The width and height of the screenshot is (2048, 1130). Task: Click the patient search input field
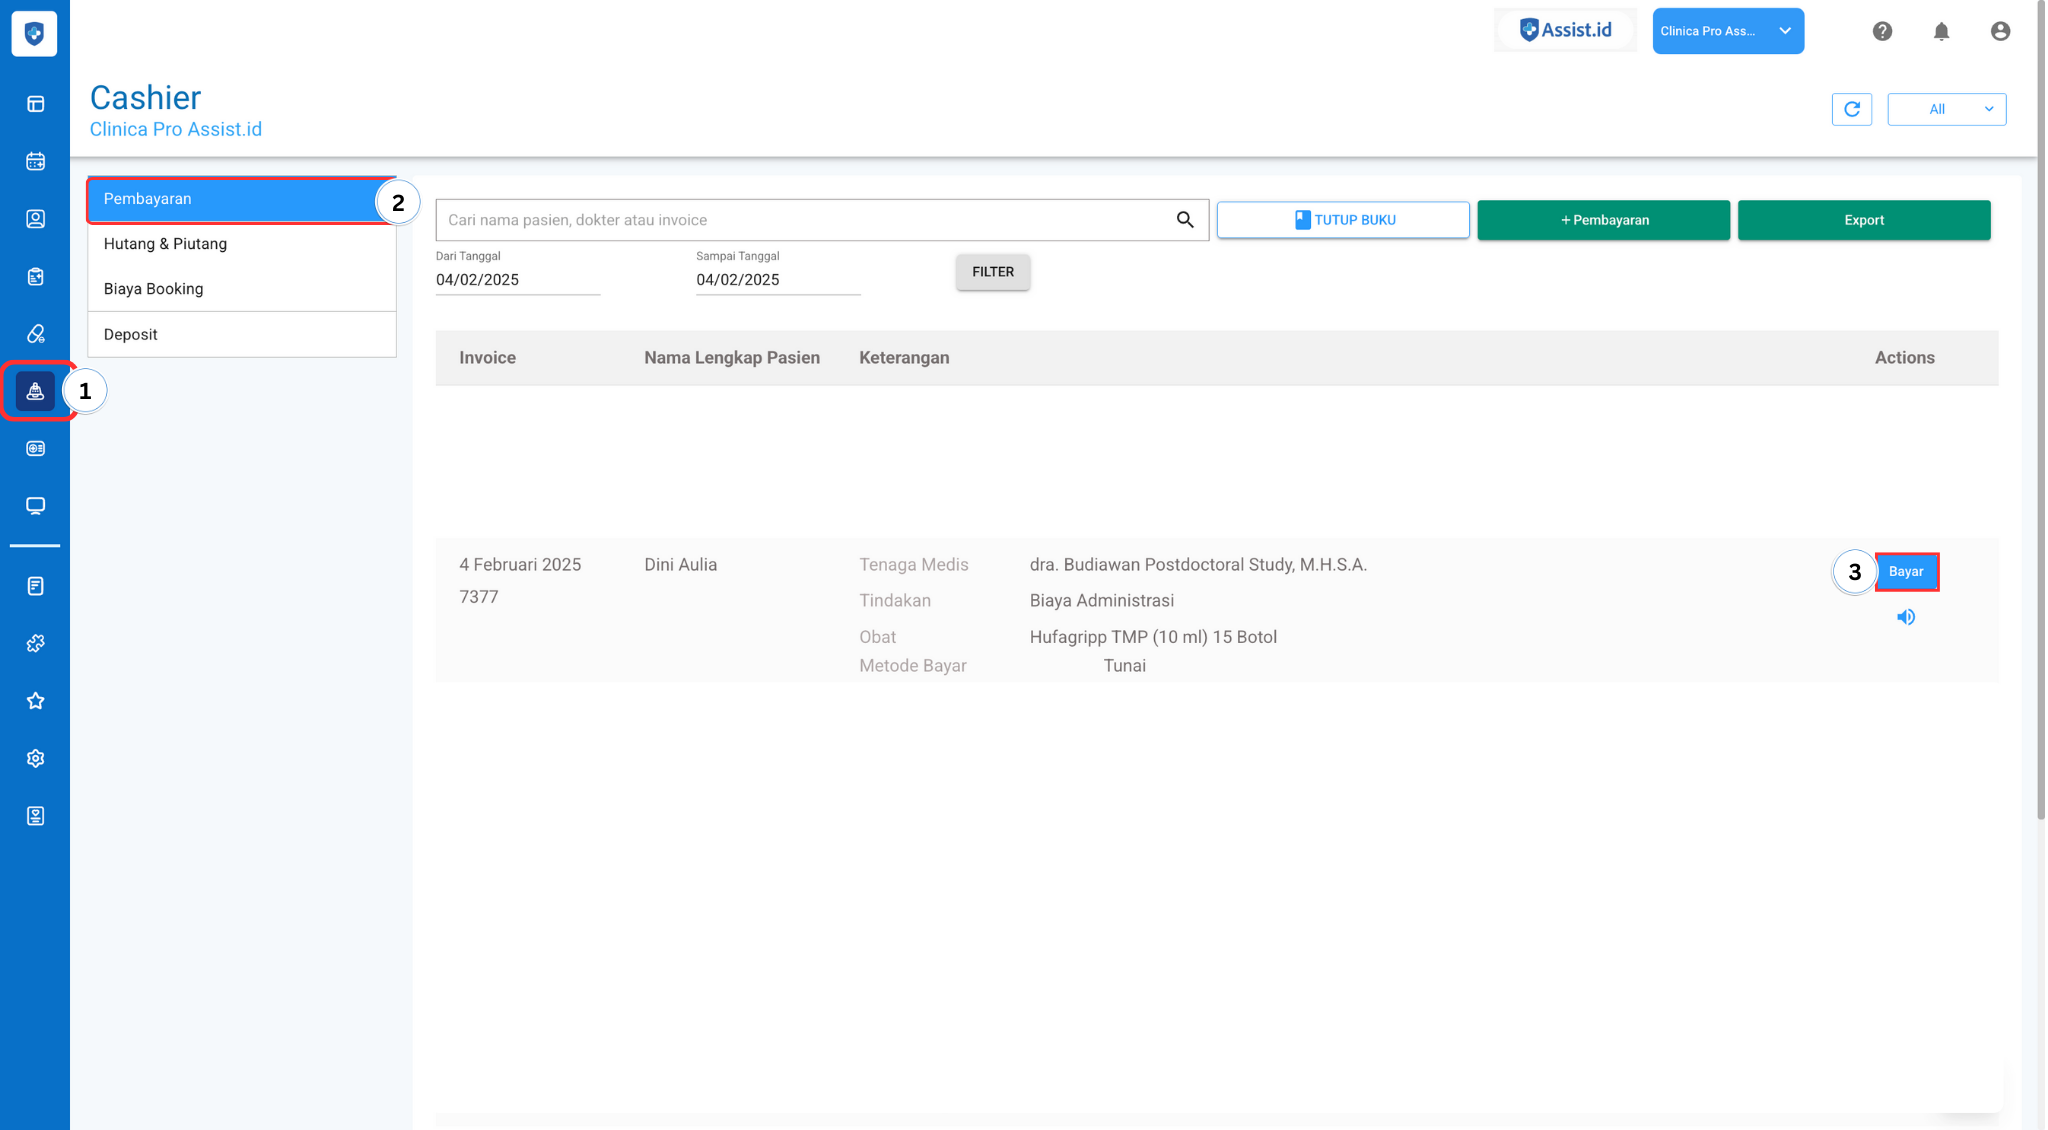(800, 220)
